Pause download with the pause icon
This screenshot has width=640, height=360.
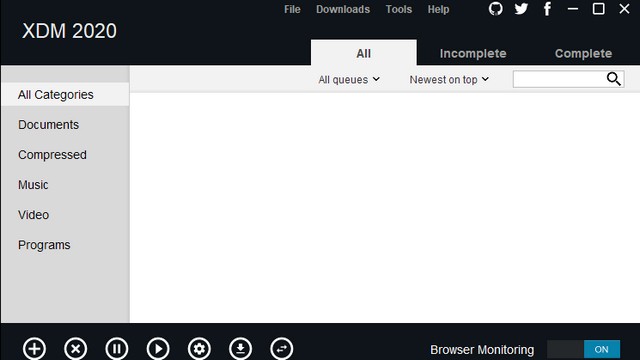117,349
